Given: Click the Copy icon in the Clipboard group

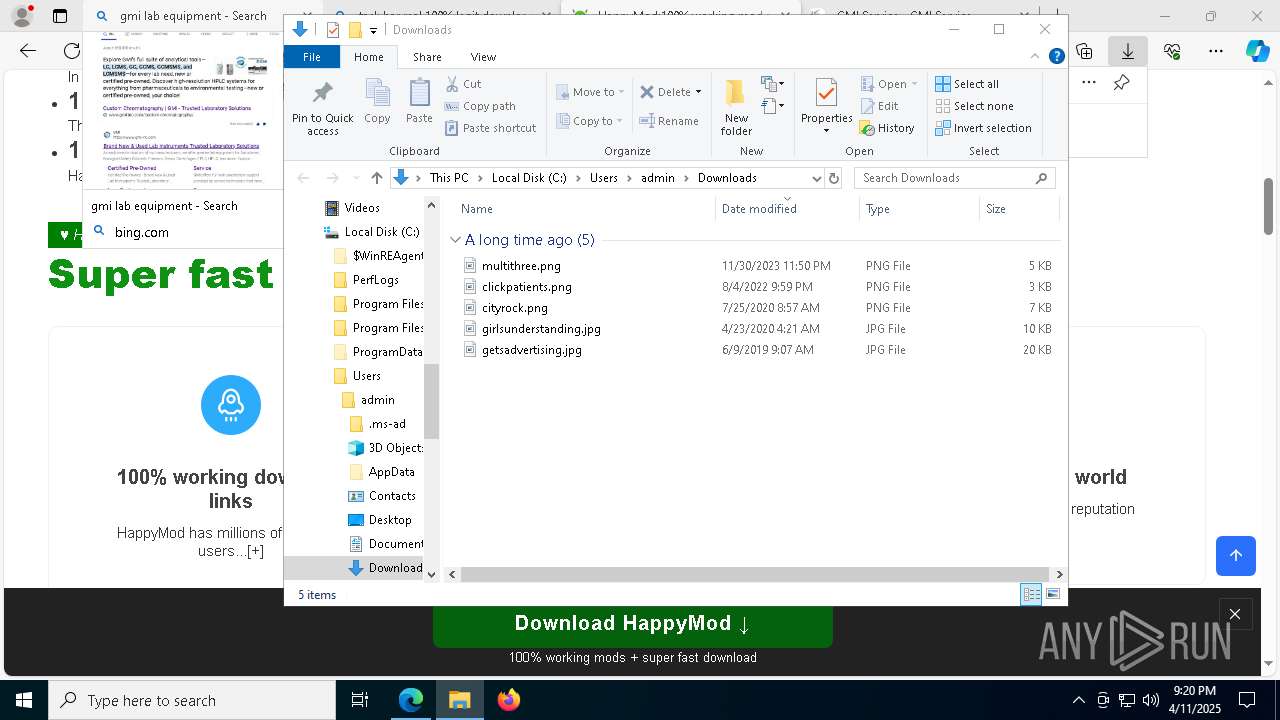Looking at the screenshot, I should click(377, 102).
